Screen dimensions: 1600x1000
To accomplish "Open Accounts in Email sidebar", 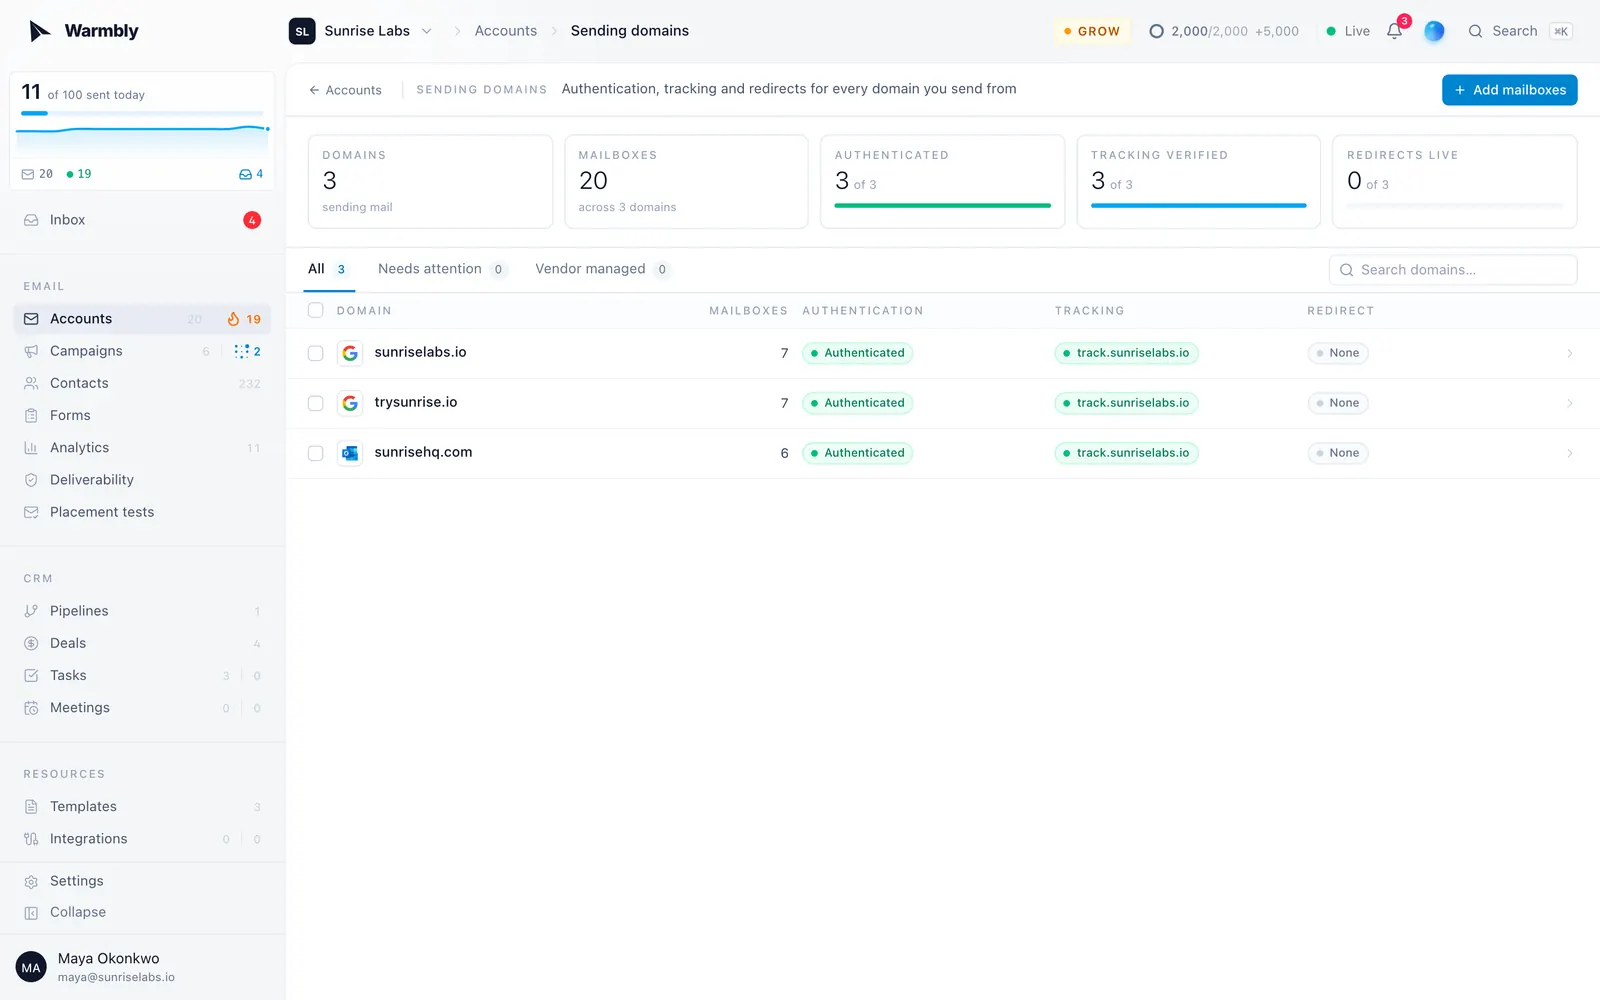I will point(142,319).
